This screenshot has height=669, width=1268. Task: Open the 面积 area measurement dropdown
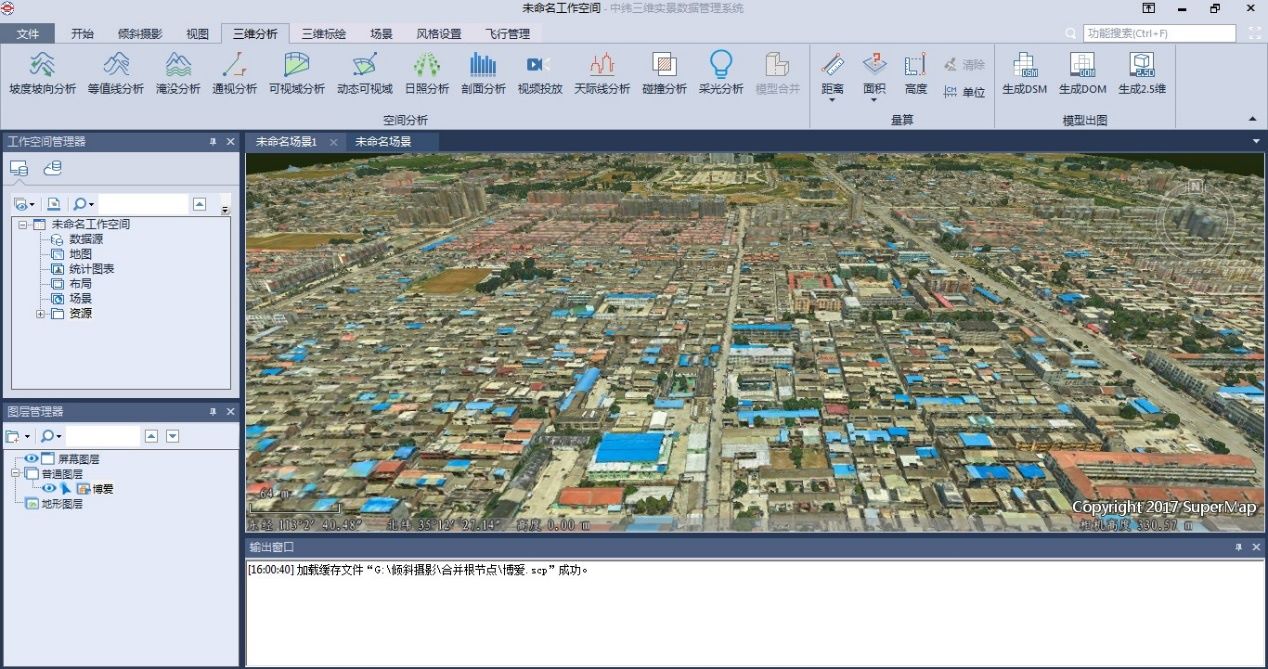(874, 98)
